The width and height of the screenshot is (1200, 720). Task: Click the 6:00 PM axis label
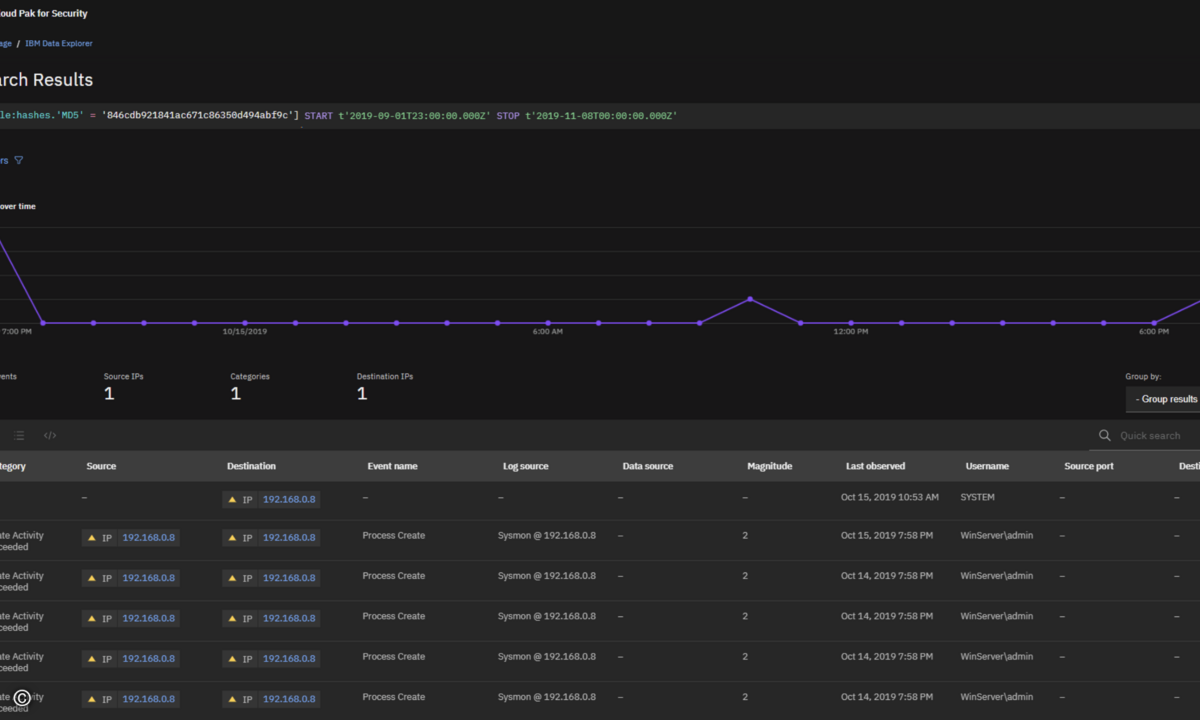pyautogui.click(x=1154, y=331)
